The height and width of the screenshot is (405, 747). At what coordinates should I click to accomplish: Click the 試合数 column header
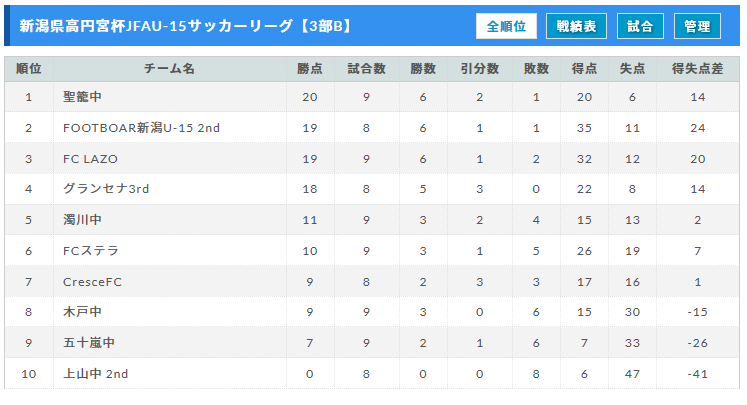click(367, 69)
